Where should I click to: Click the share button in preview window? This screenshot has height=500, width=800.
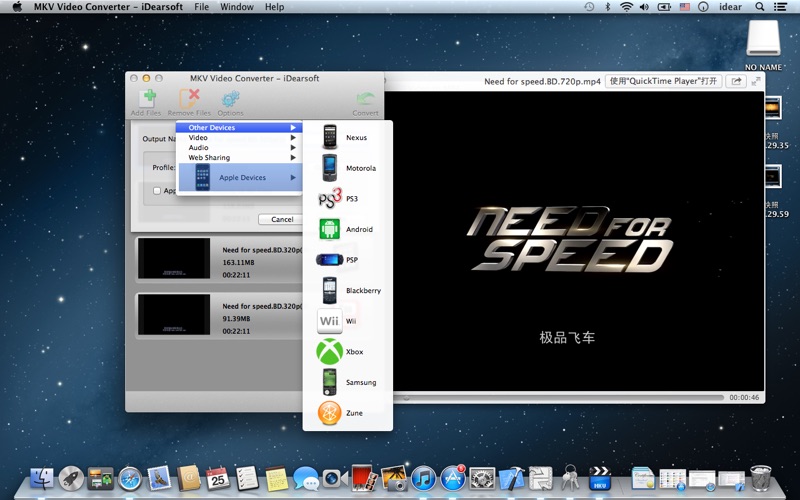[x=736, y=81]
